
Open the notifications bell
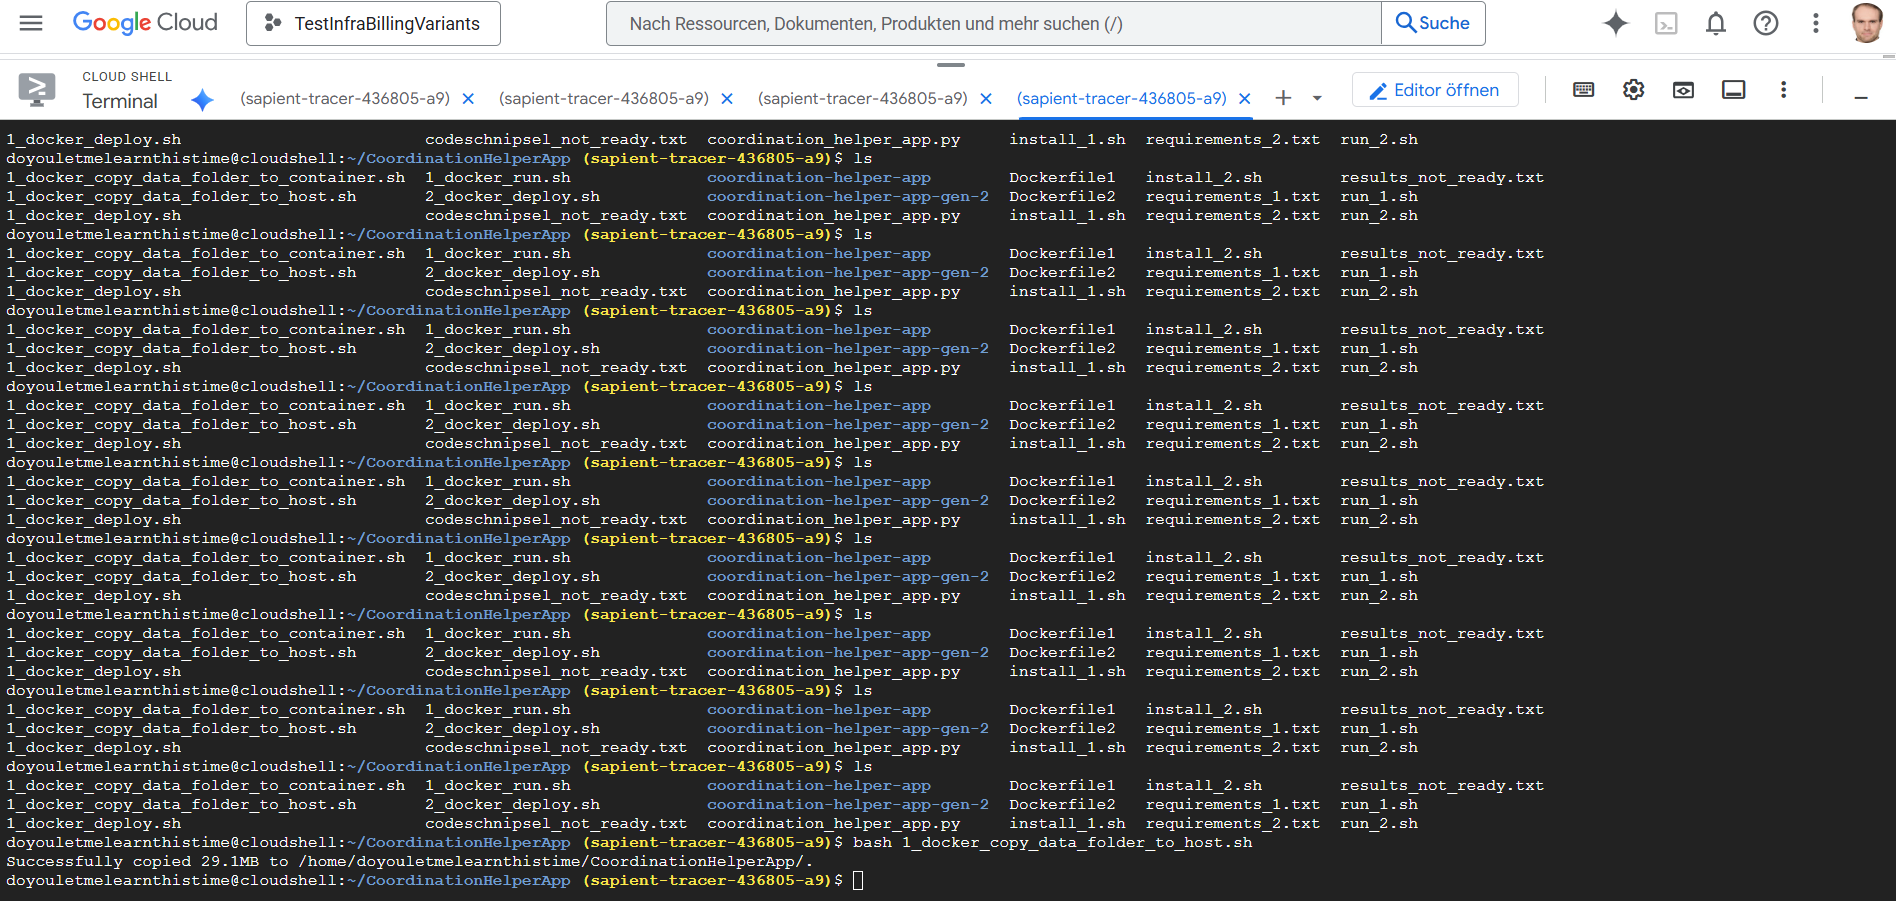pyautogui.click(x=1716, y=23)
